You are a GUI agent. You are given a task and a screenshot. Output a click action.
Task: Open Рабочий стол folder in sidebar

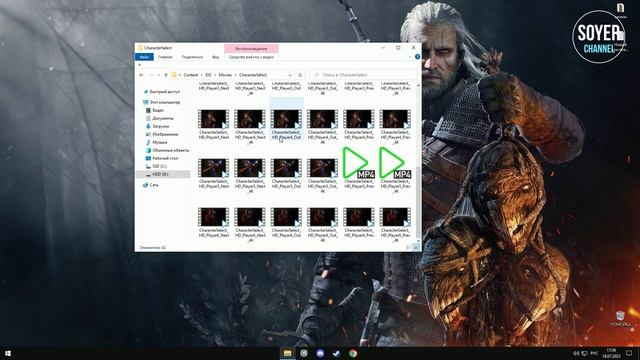point(162,158)
